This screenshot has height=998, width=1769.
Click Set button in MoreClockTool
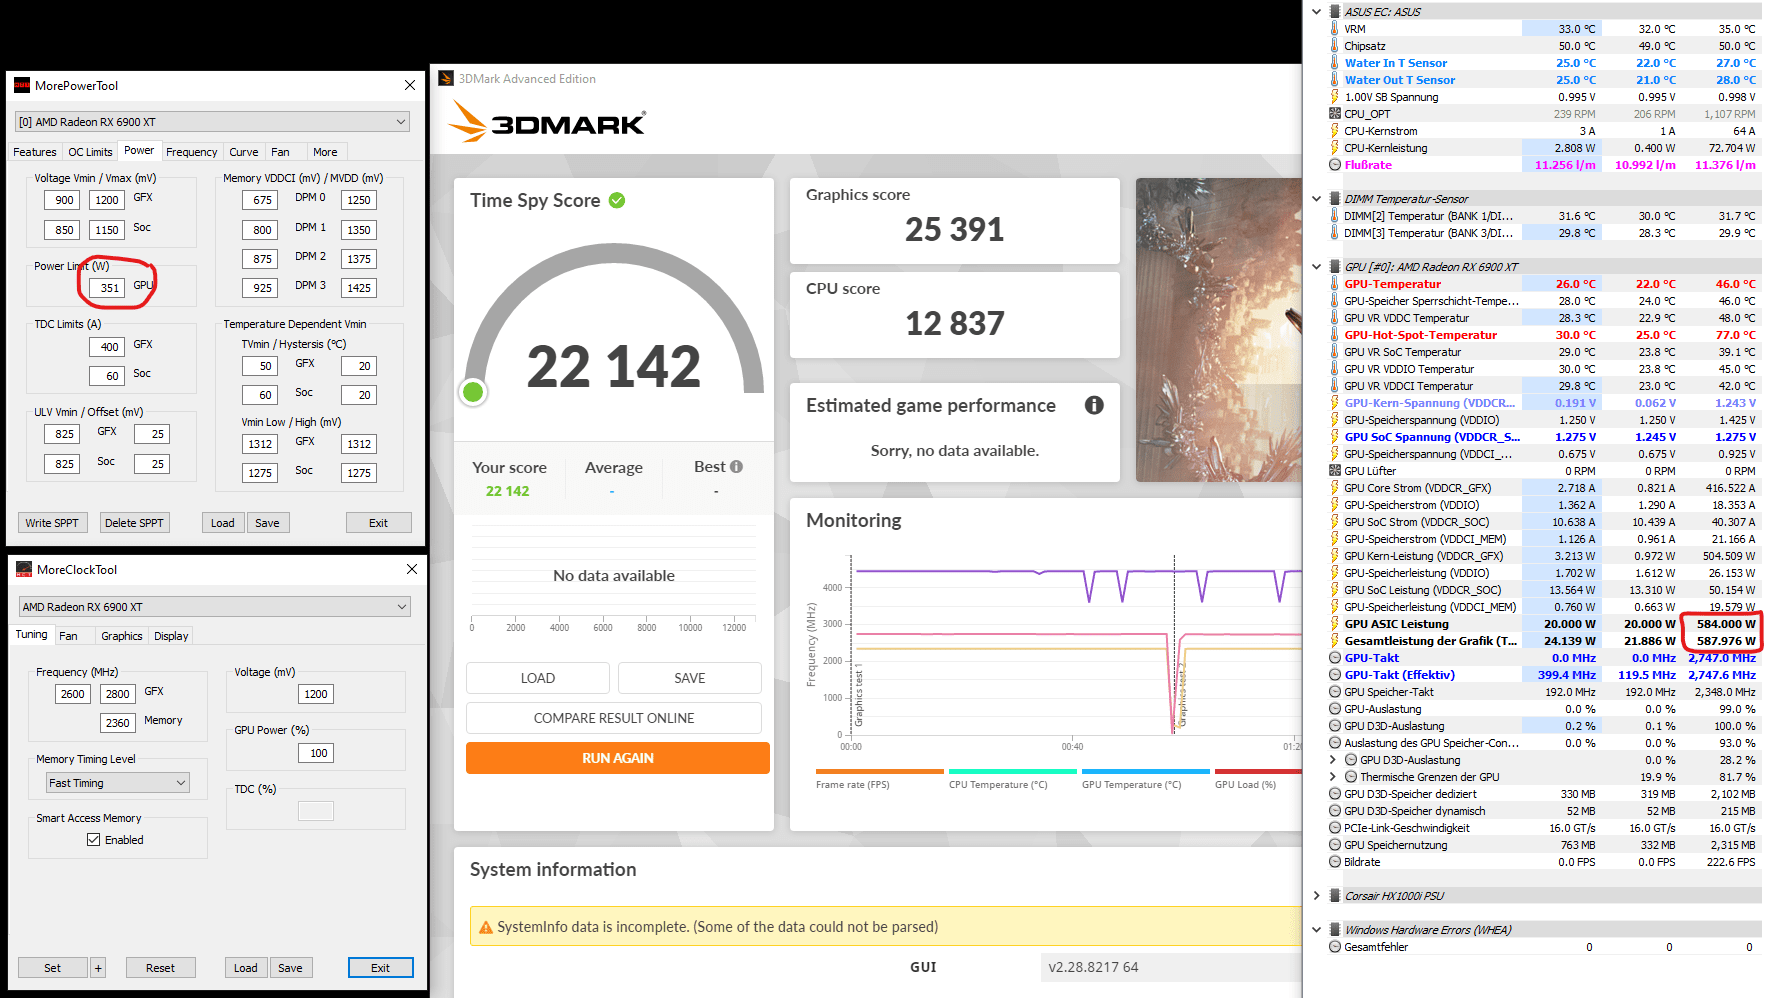[x=52, y=968]
